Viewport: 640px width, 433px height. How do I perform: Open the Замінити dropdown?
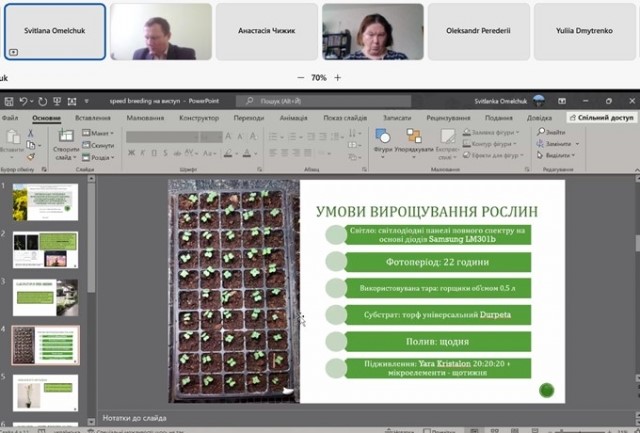point(556,144)
